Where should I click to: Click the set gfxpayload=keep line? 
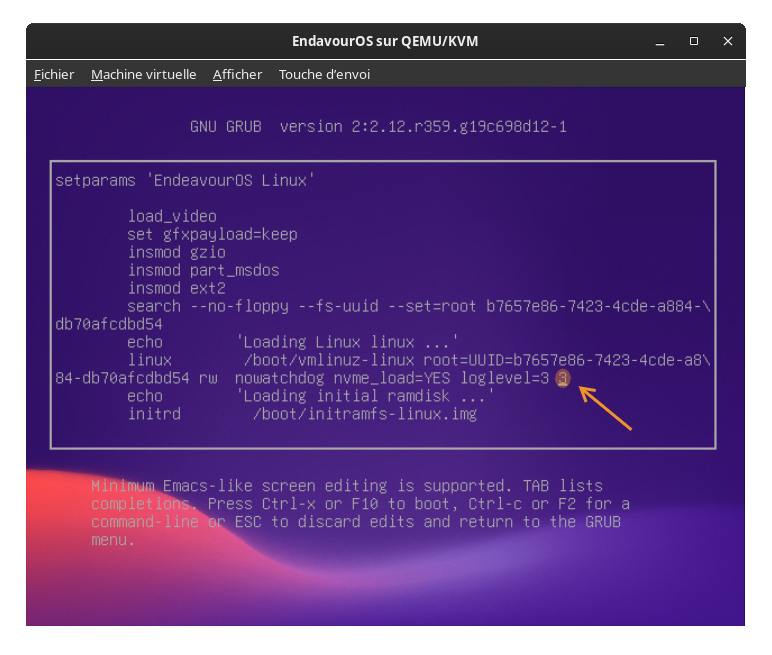tap(212, 234)
